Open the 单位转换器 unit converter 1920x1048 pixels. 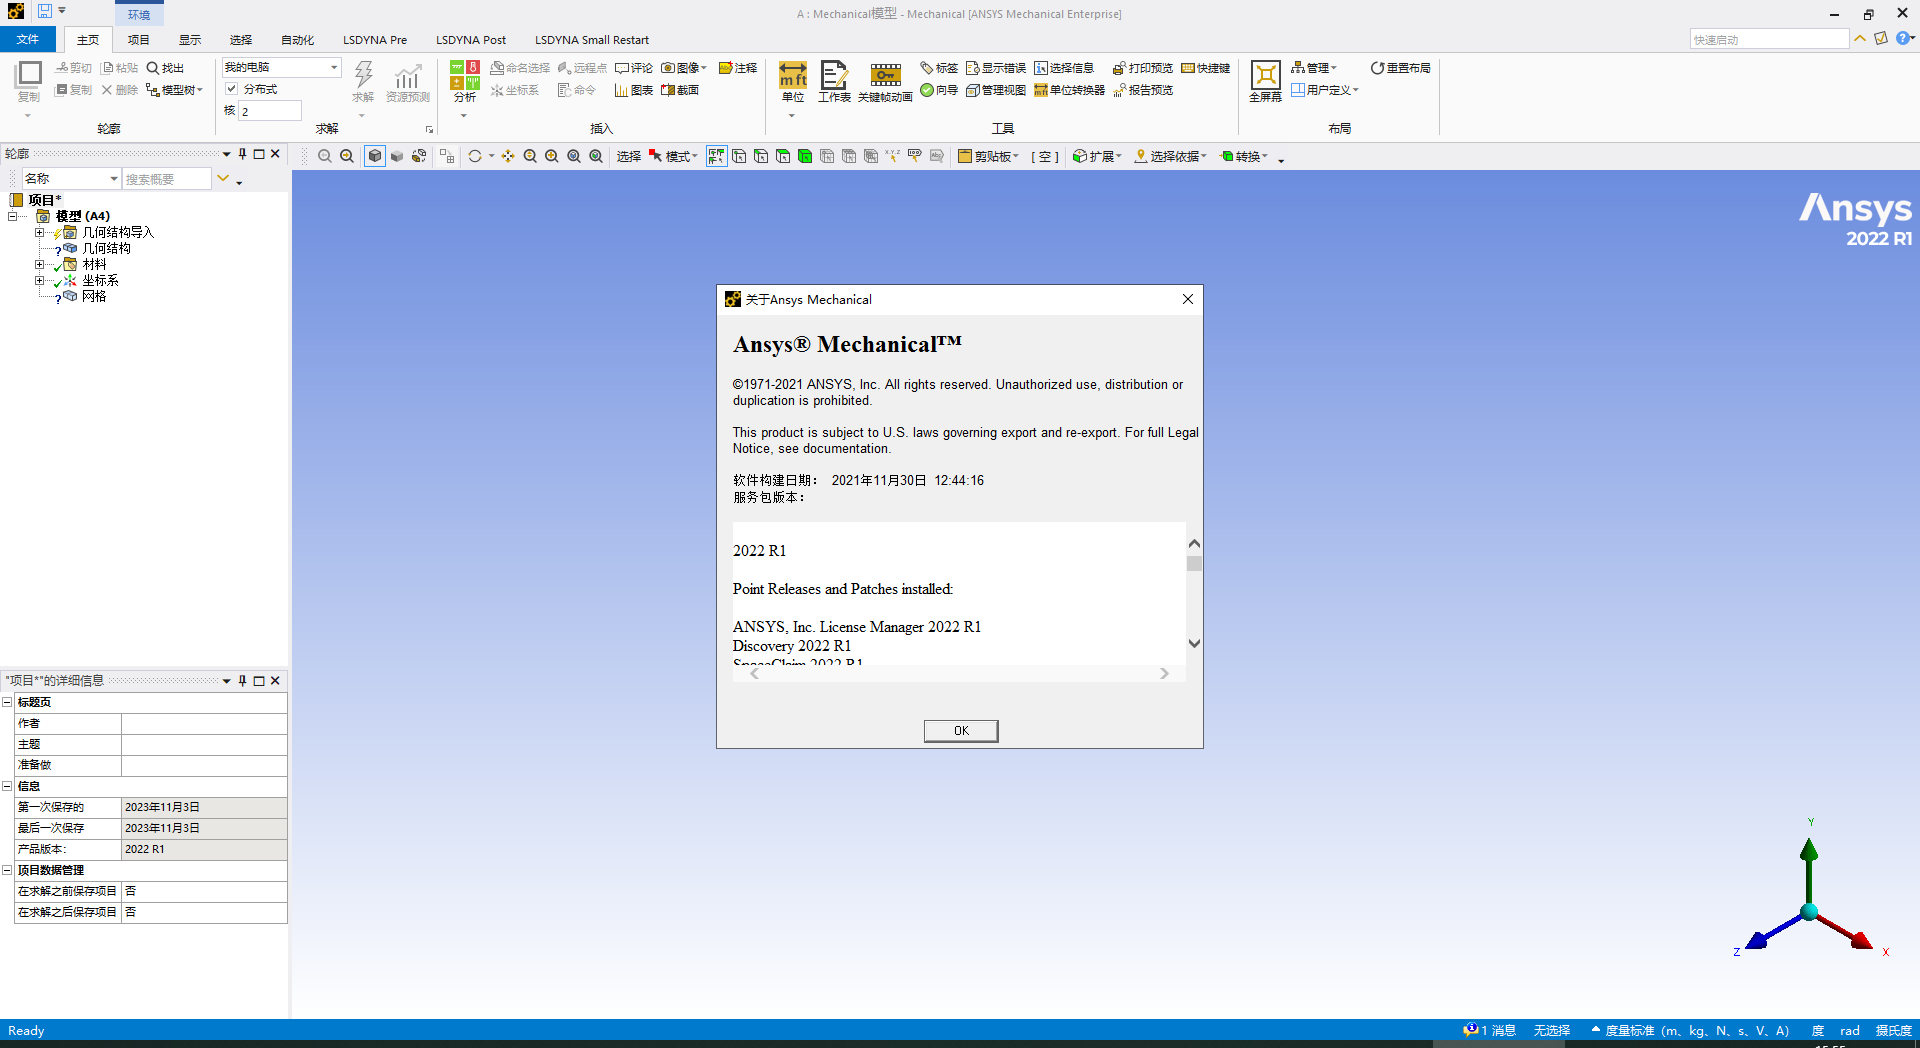click(x=1069, y=90)
